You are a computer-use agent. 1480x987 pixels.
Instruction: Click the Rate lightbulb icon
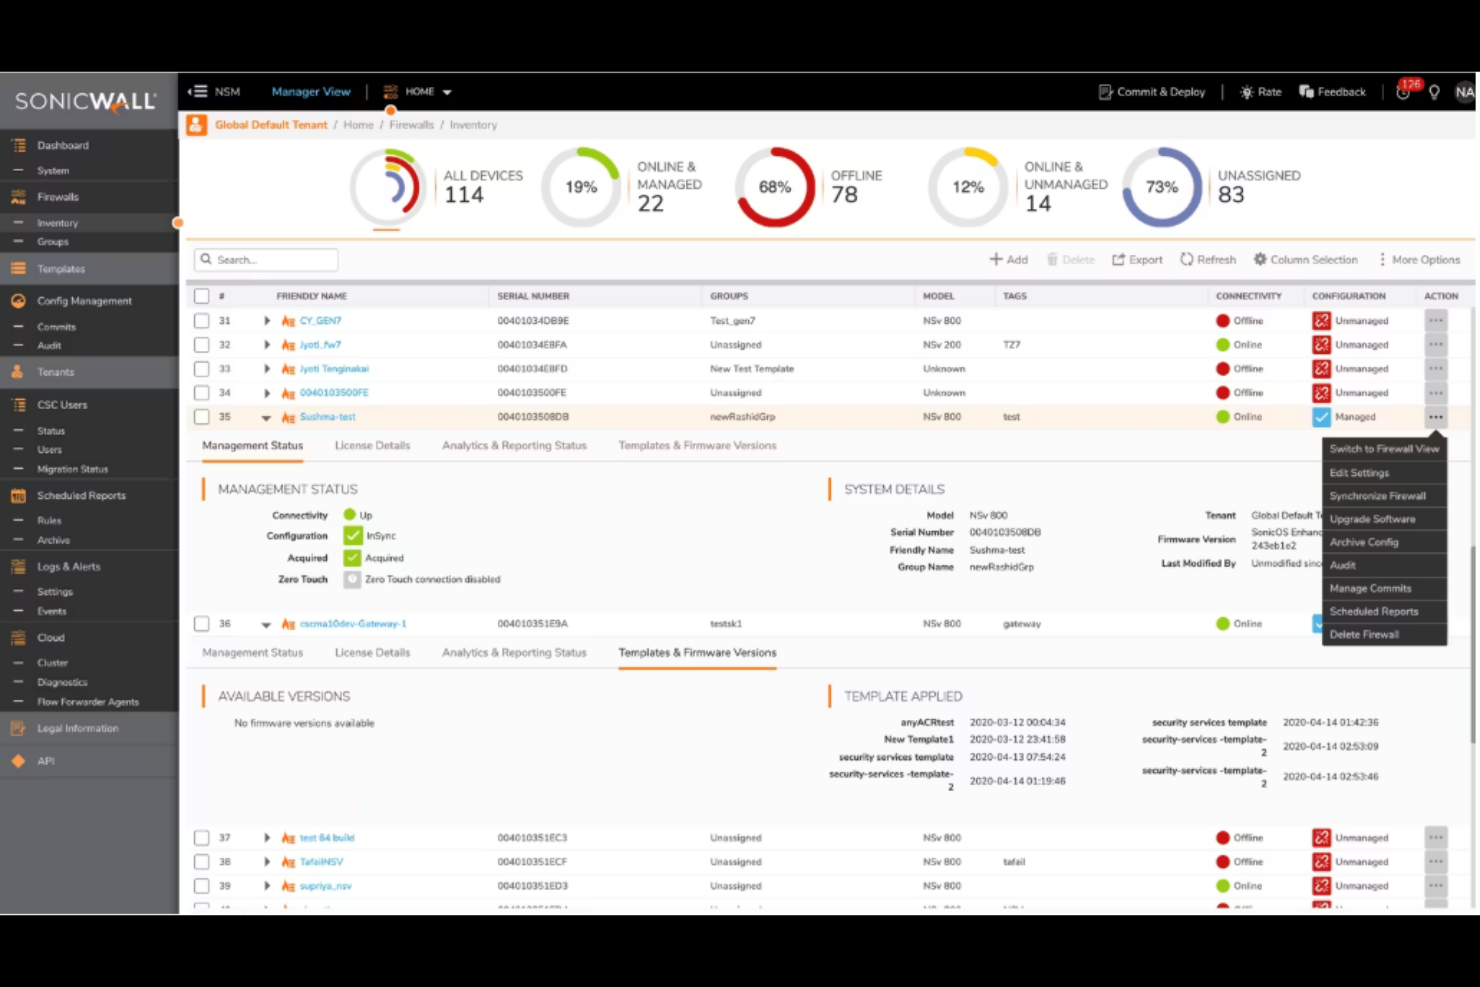1244,91
